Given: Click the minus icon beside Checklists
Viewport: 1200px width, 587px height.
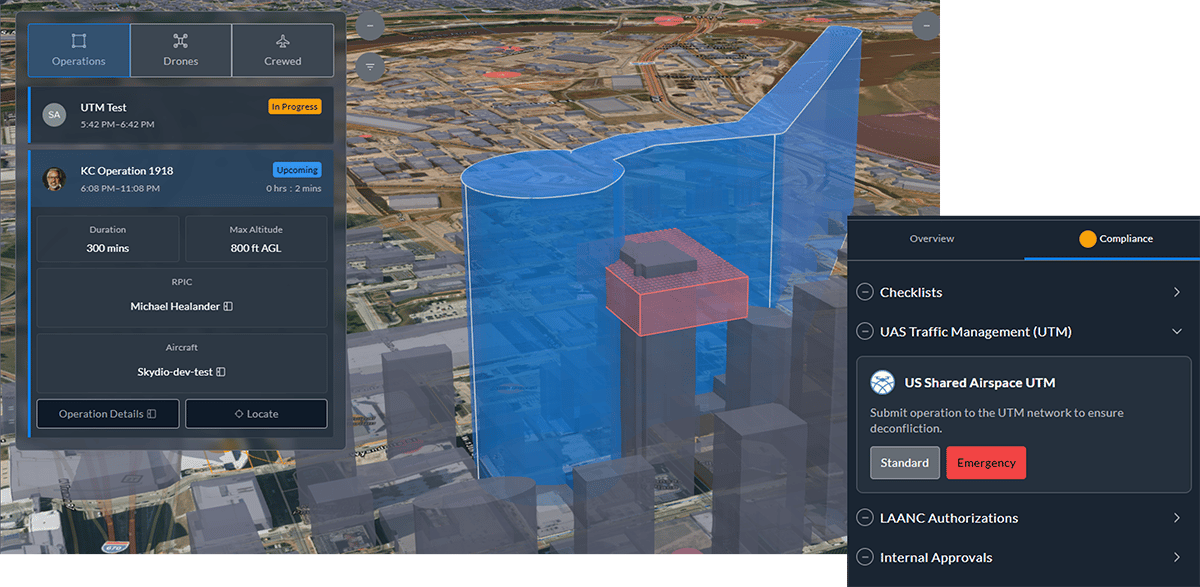Looking at the screenshot, I should [865, 292].
